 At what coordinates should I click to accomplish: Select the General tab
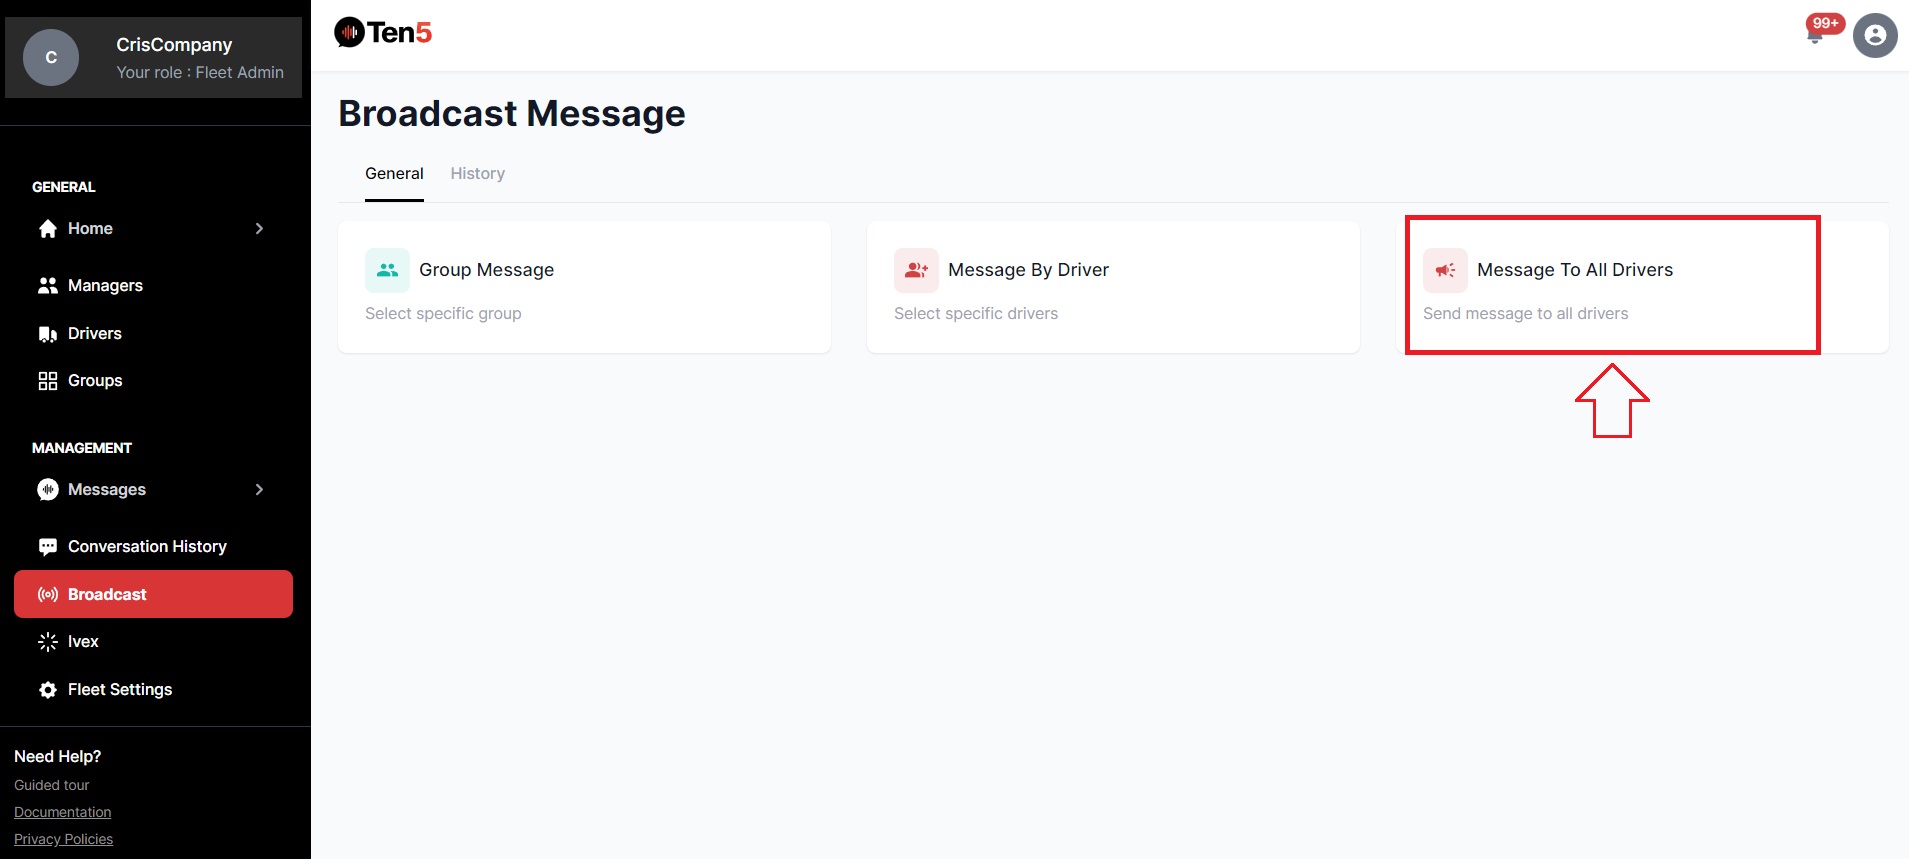[394, 174]
